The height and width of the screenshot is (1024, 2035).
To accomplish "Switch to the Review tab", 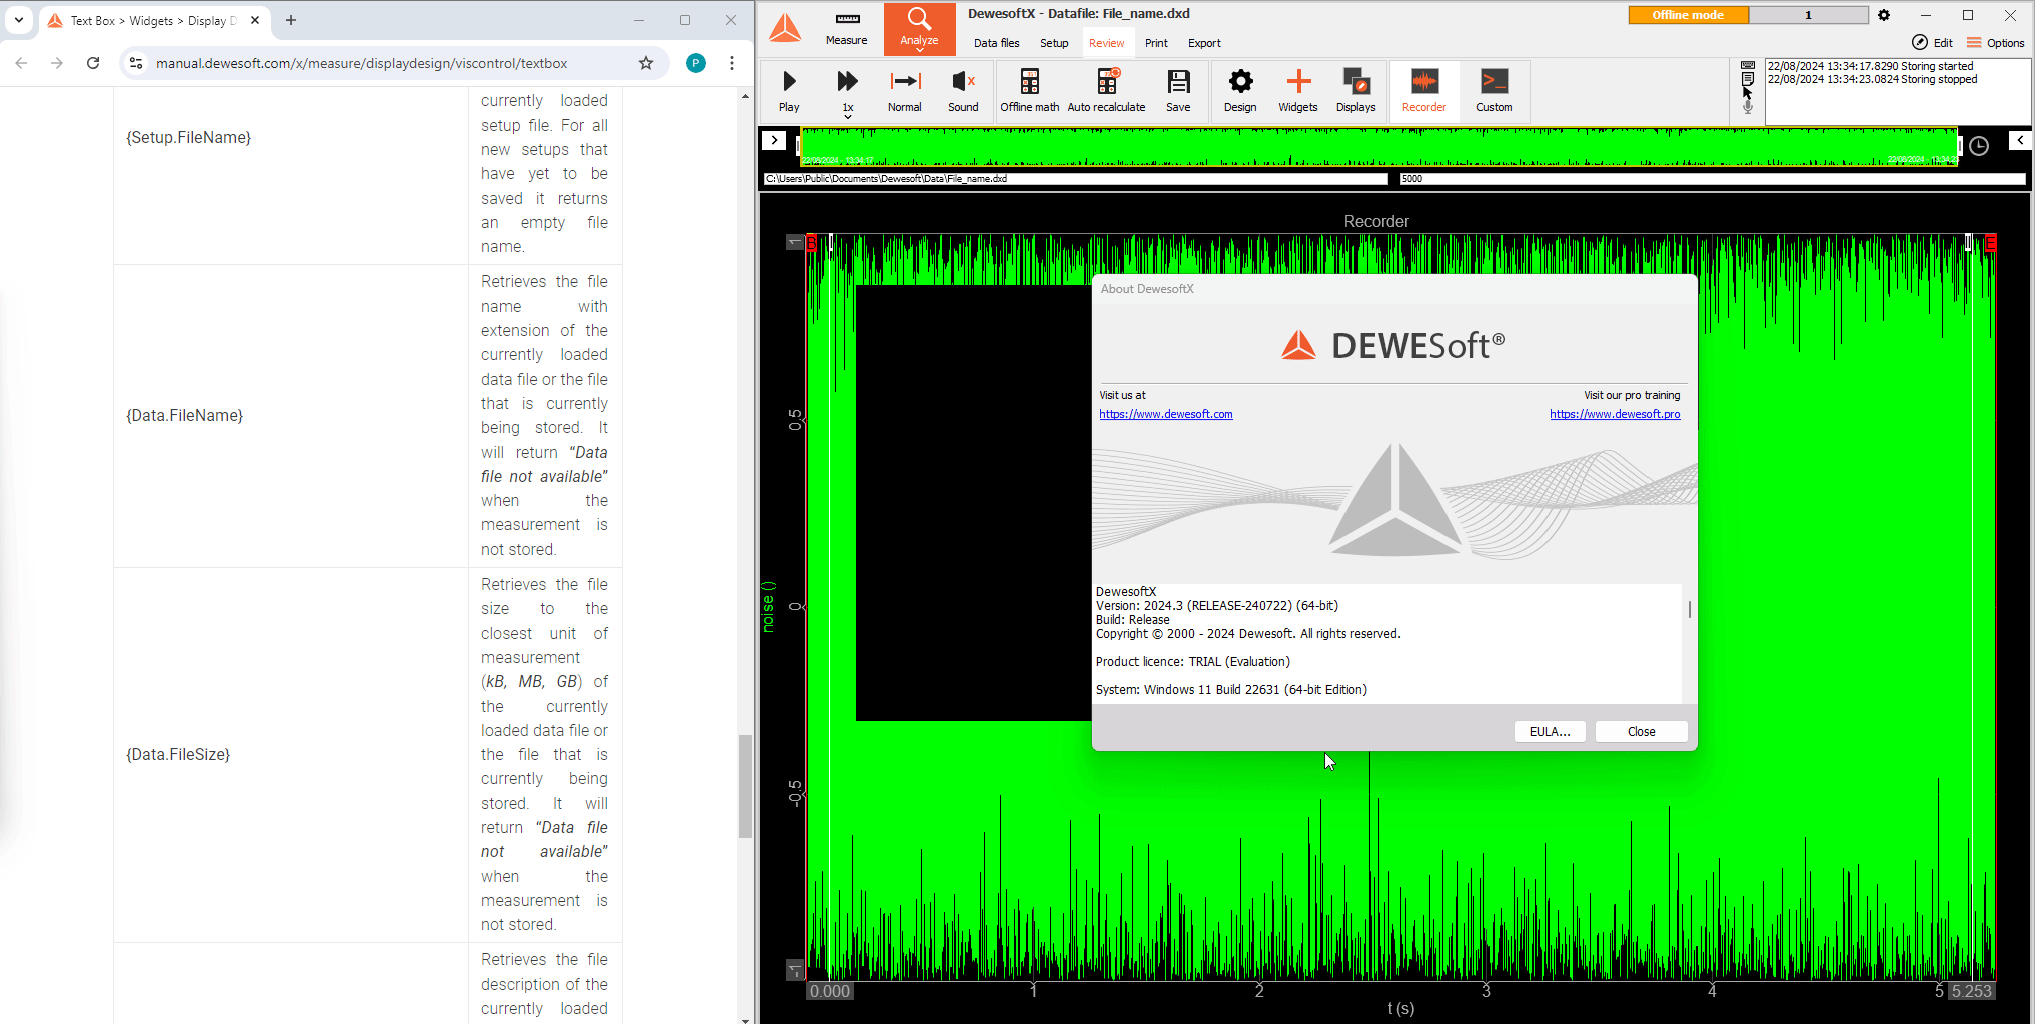I will pyautogui.click(x=1106, y=43).
